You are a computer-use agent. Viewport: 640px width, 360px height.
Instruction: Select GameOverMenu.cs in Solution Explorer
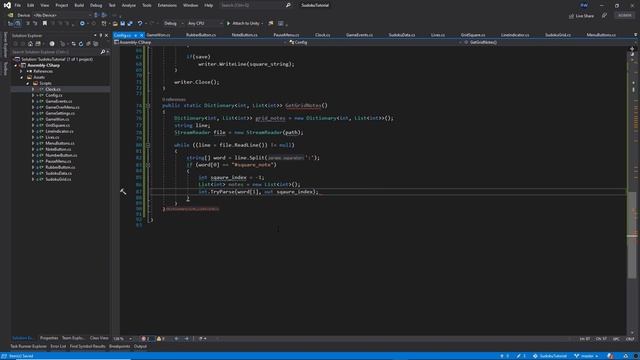coord(62,107)
